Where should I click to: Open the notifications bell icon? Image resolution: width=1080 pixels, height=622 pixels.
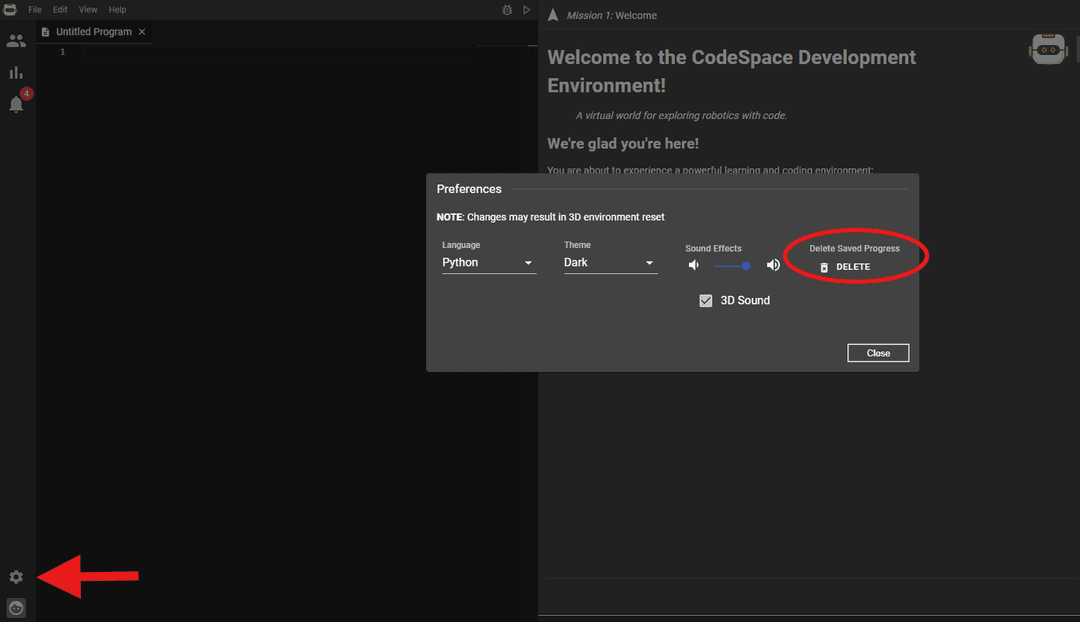[x=16, y=104]
